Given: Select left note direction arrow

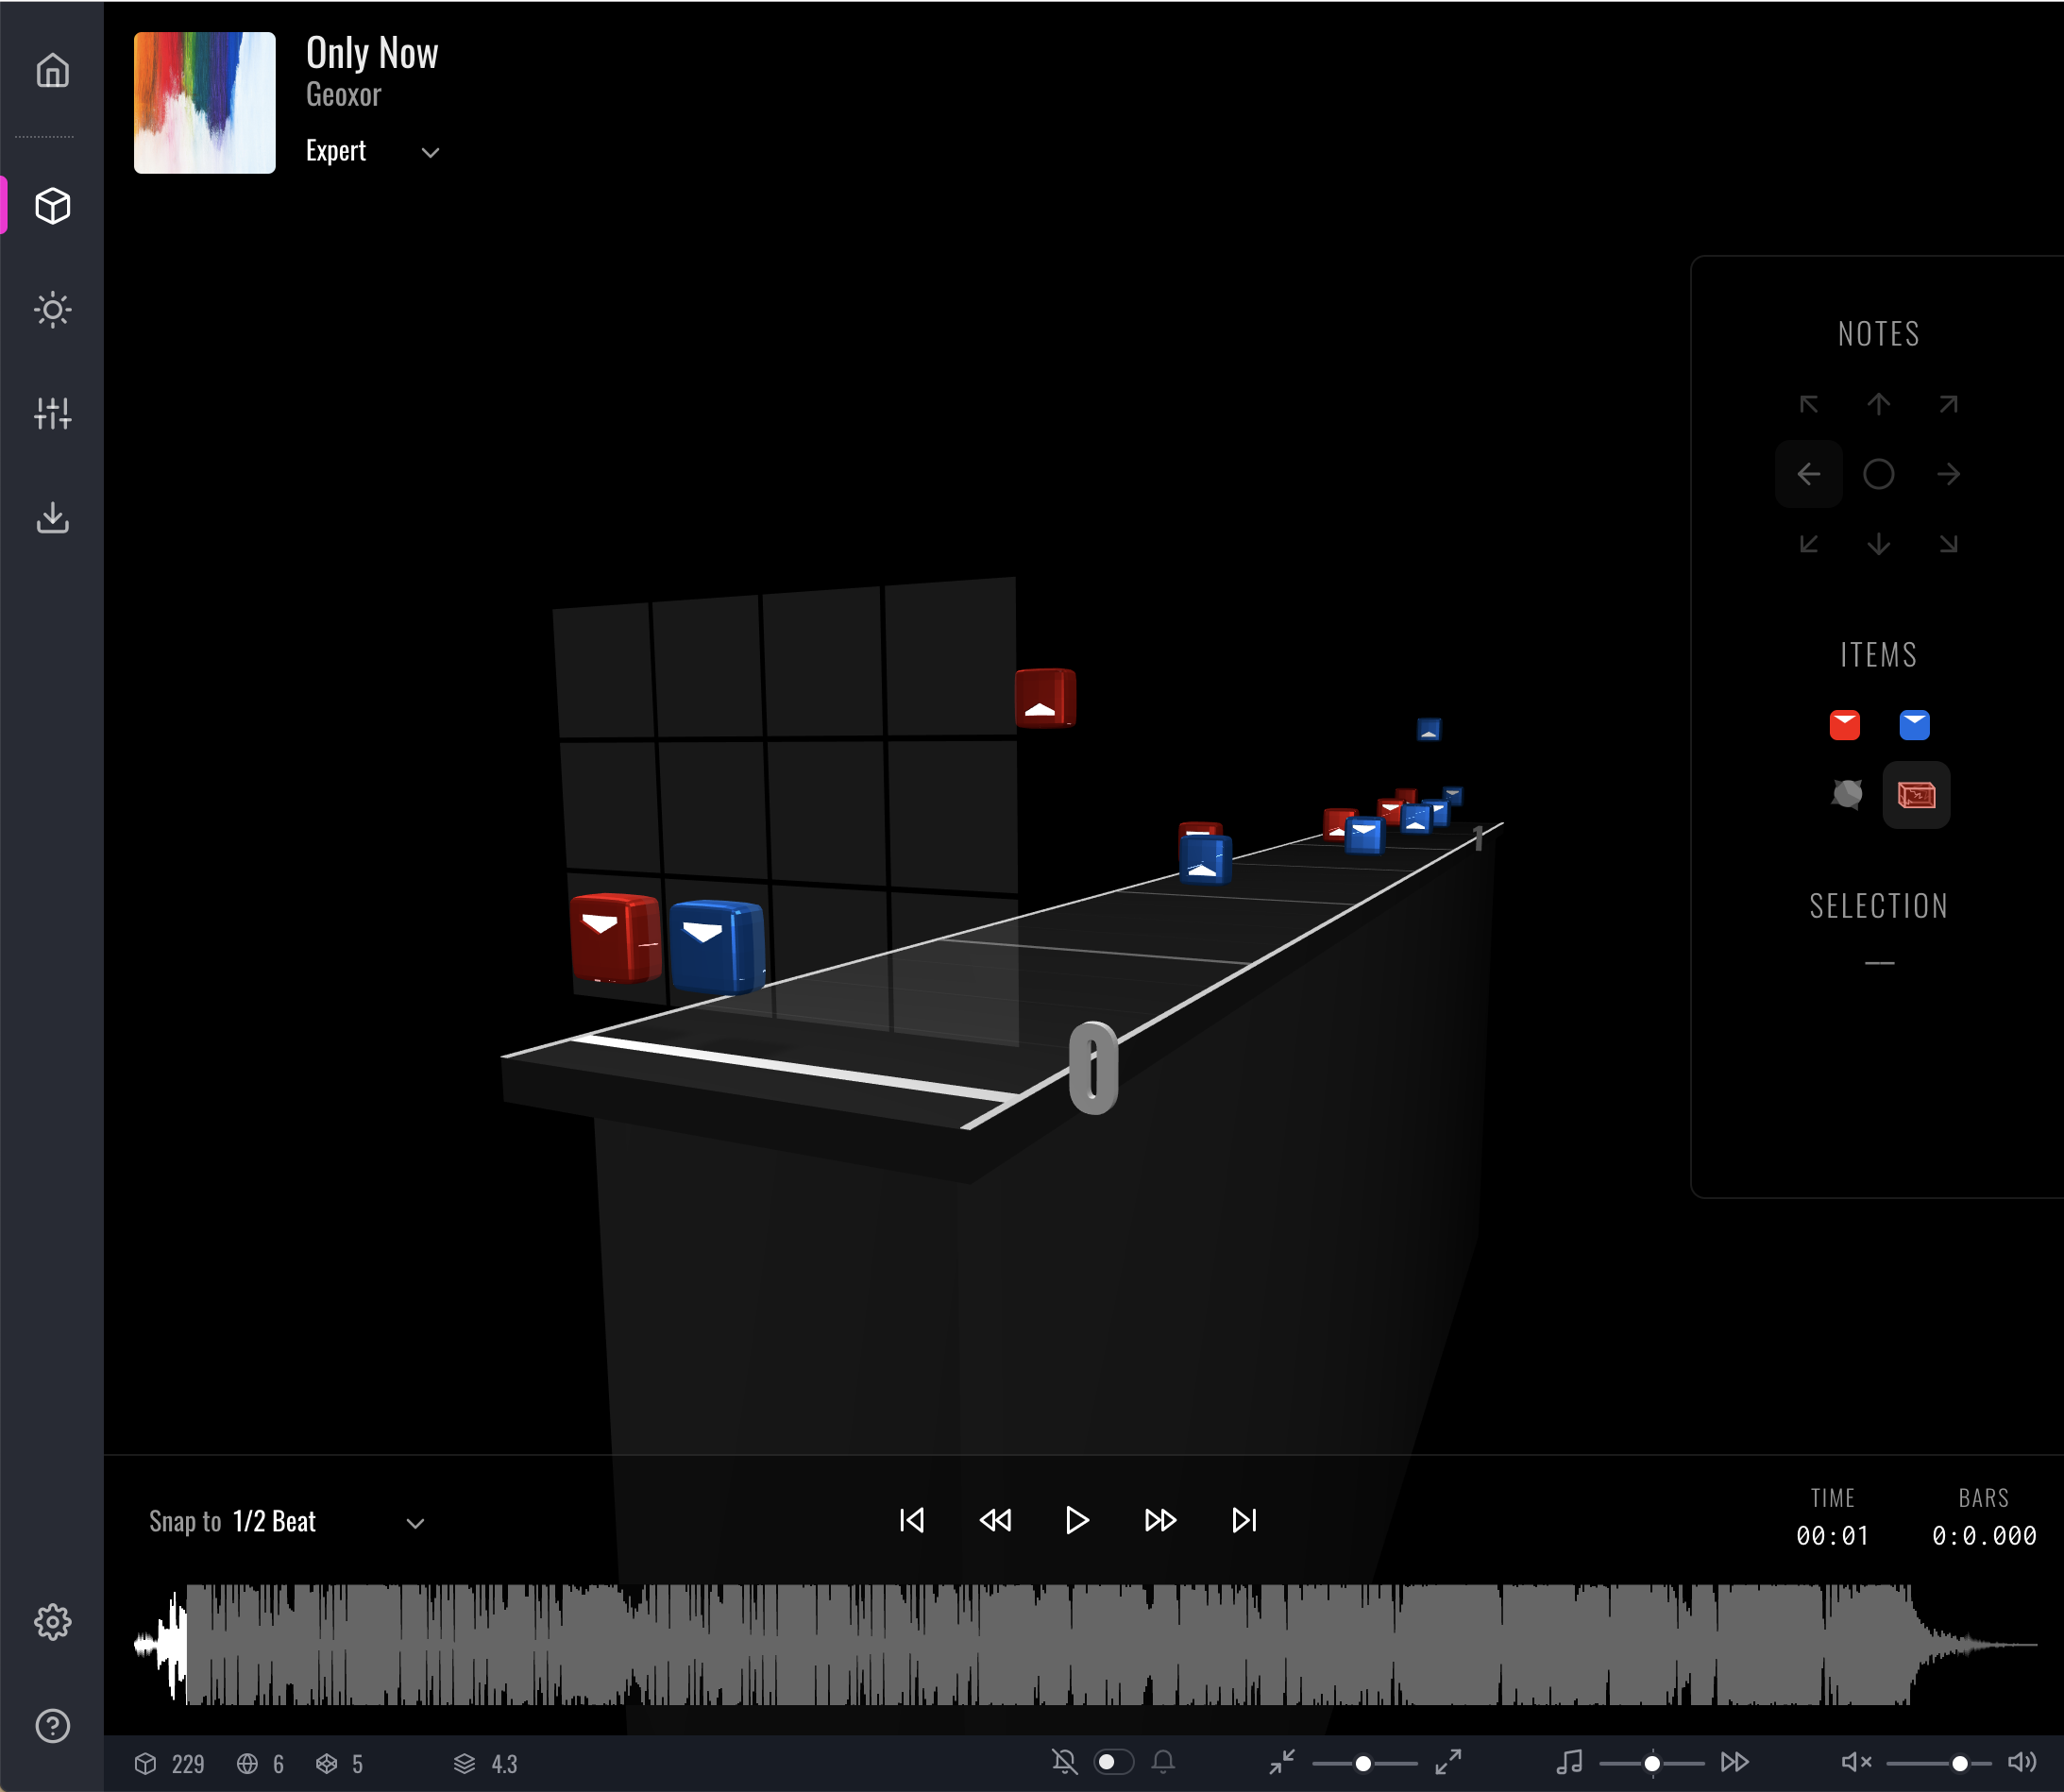Looking at the screenshot, I should [x=1809, y=474].
